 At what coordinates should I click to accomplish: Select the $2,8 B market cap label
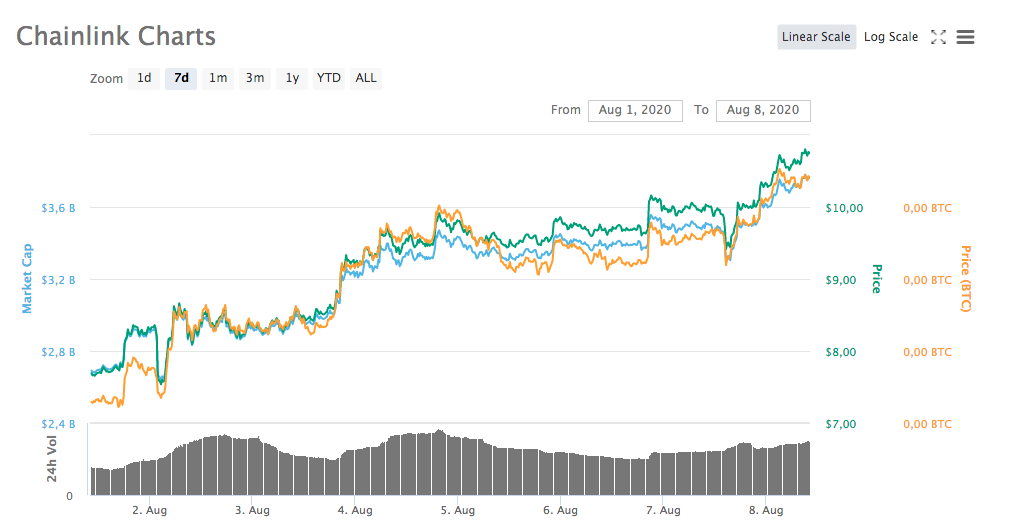[58, 352]
